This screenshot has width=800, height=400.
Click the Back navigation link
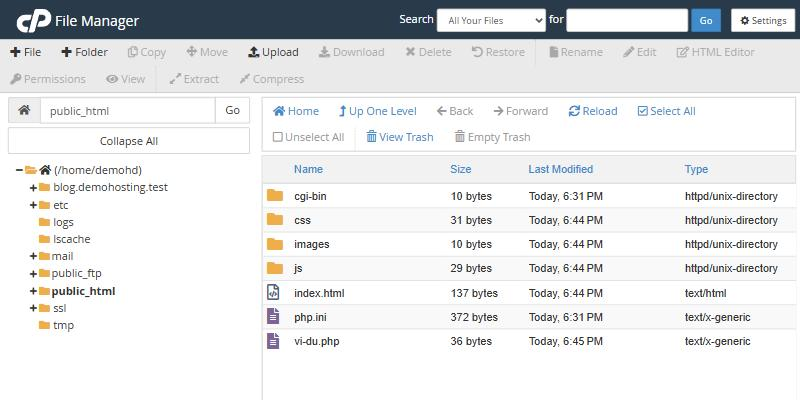[455, 111]
